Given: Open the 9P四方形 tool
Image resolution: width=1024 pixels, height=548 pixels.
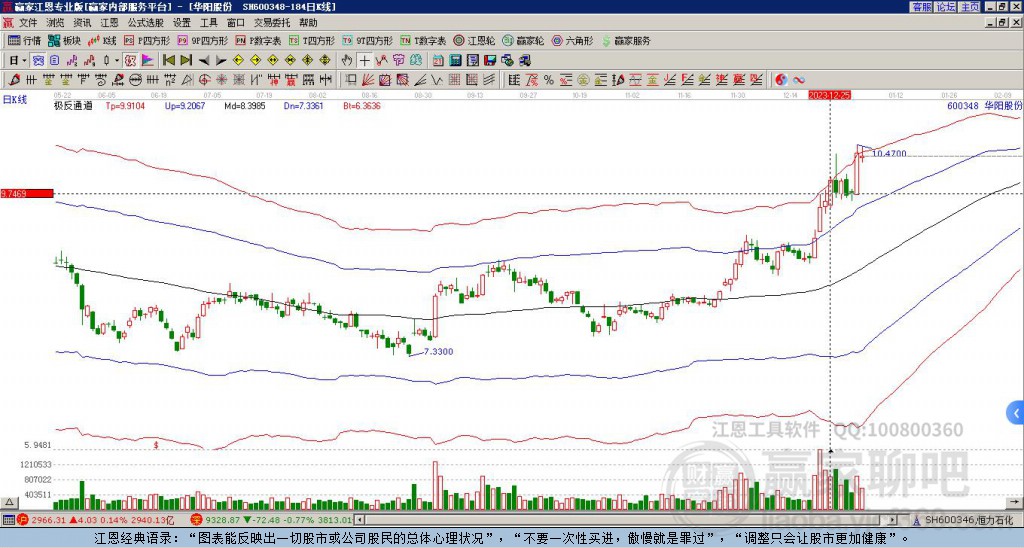Looking at the screenshot, I should click(203, 41).
